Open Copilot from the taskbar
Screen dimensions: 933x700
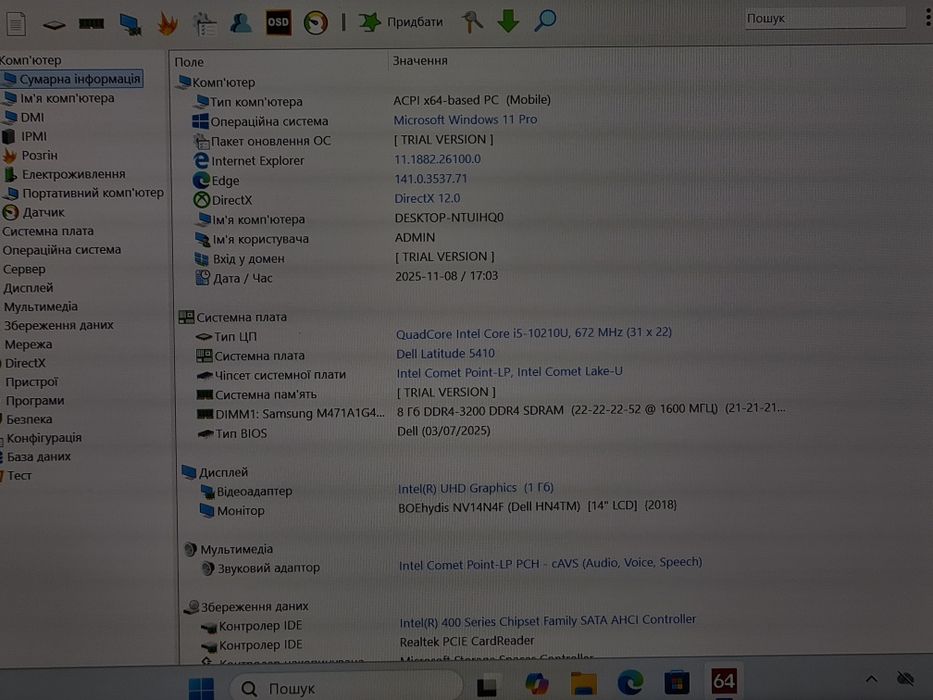click(x=537, y=683)
